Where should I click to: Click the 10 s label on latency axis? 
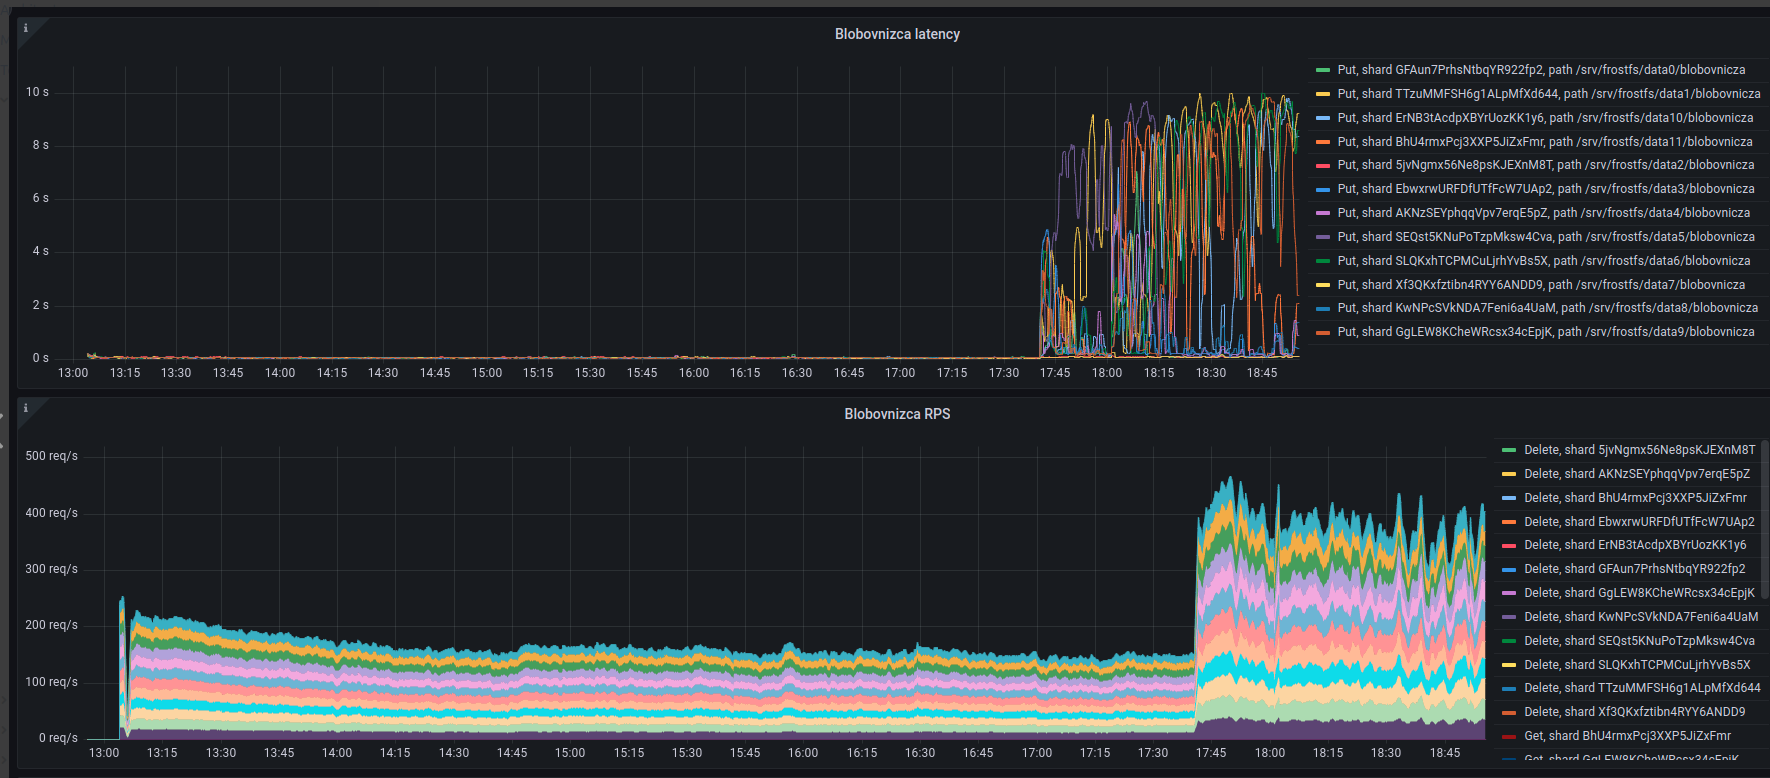pyautogui.click(x=37, y=92)
